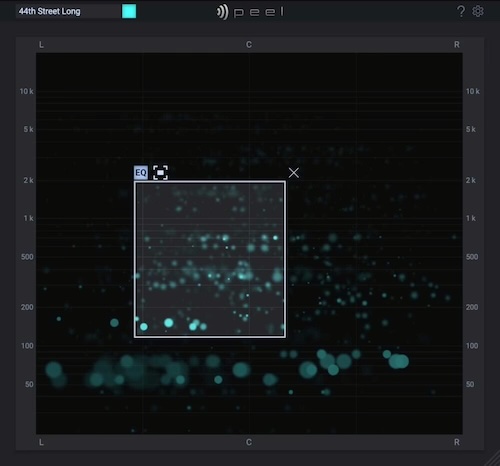Click the left 10k frequency label

(x=26, y=91)
